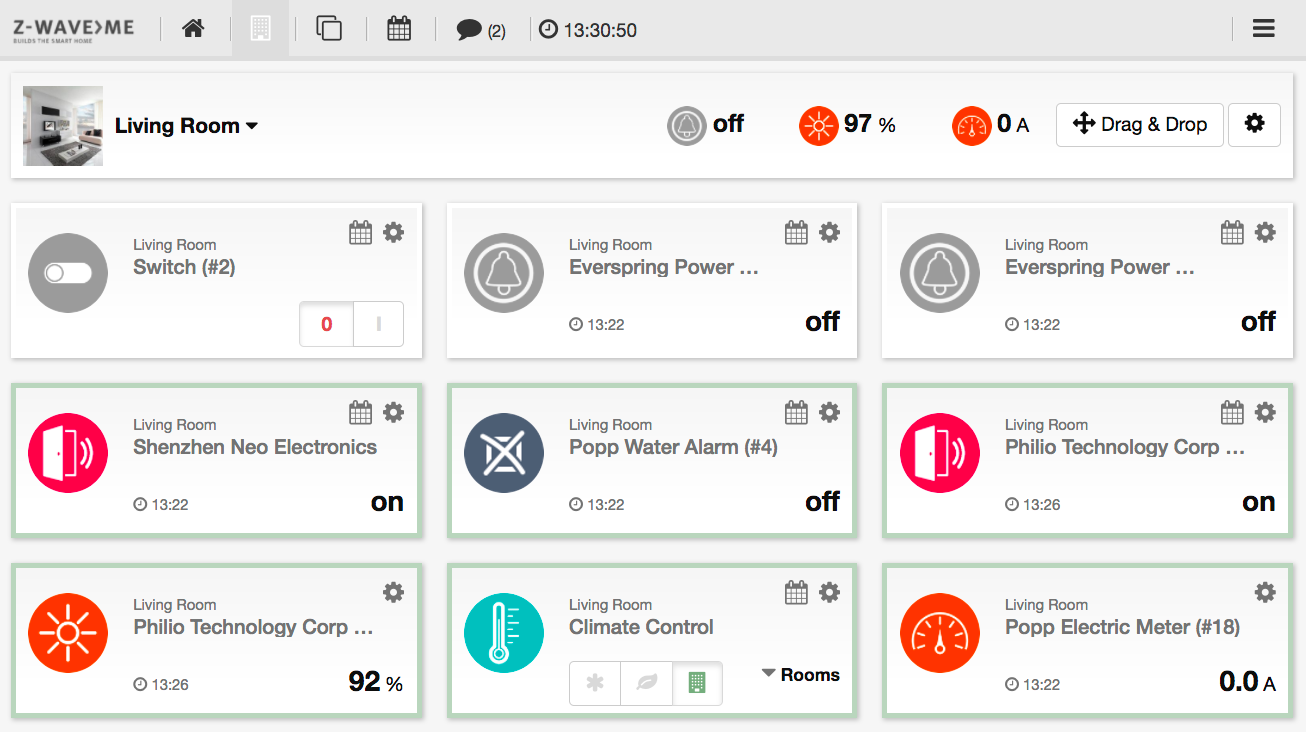Turn Switch (#2) on with I button
Screen dimensions: 1306x732
tap(378, 324)
